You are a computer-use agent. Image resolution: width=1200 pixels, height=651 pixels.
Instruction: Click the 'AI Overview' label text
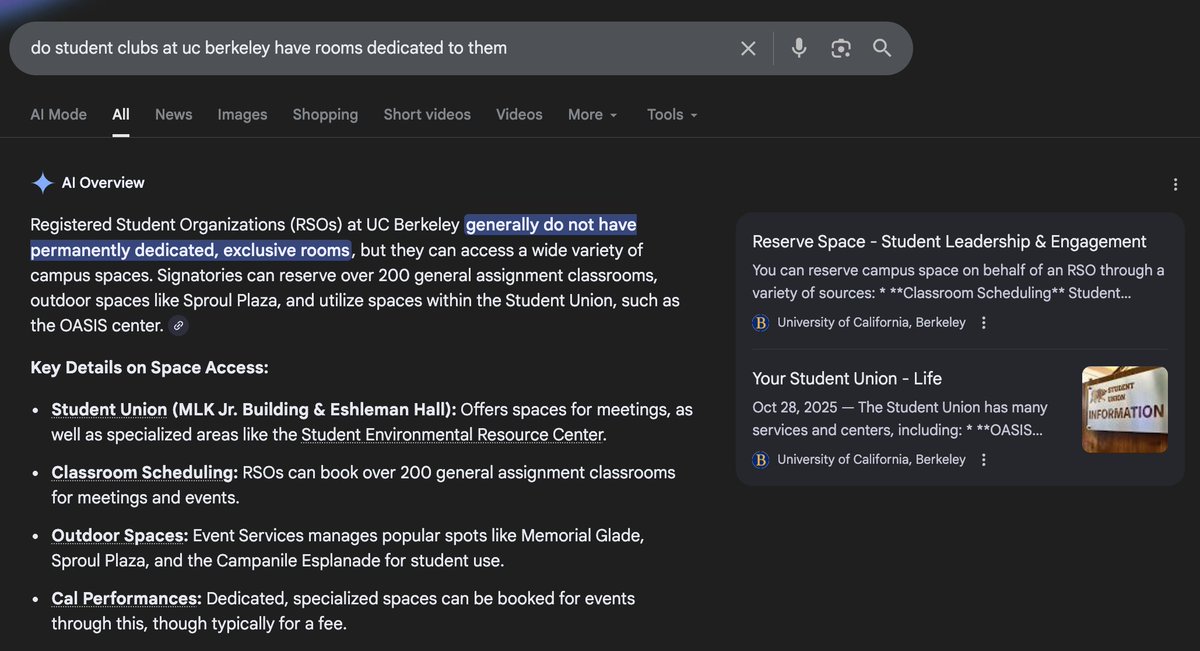pos(103,183)
